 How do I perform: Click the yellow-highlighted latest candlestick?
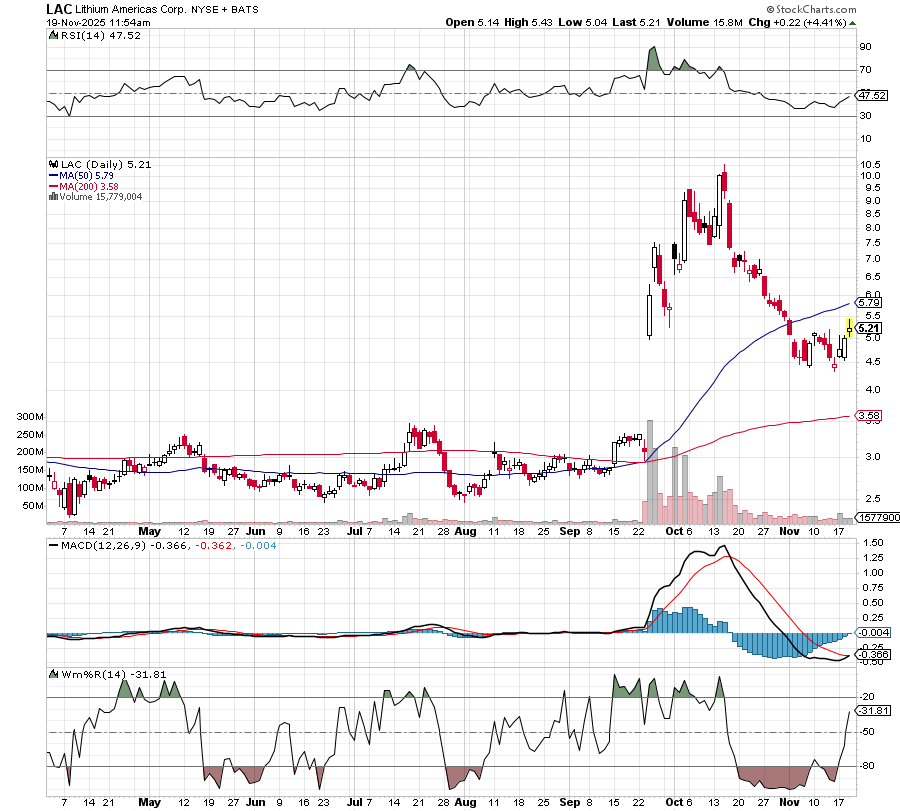849,326
